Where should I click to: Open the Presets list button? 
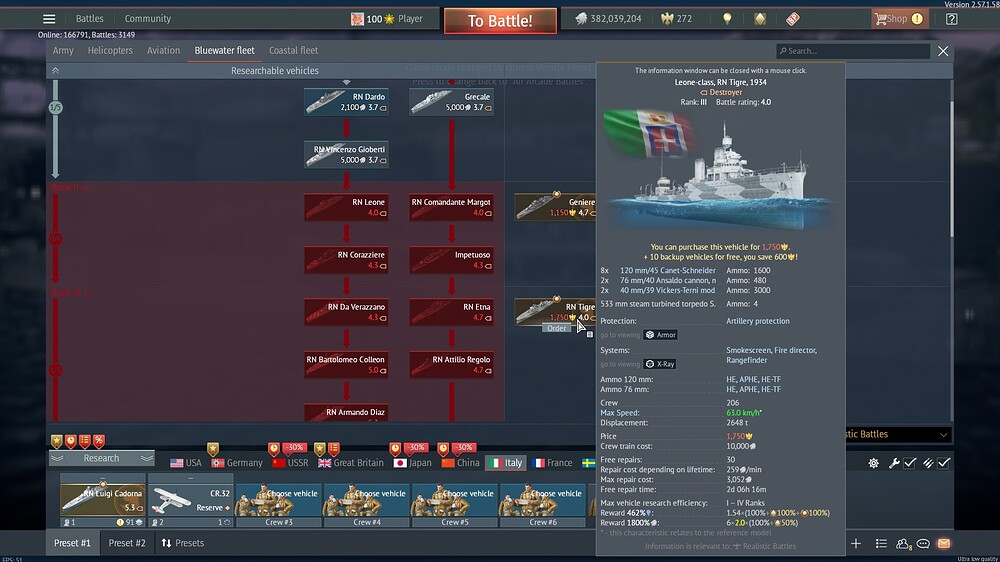pyautogui.click(x=182, y=544)
